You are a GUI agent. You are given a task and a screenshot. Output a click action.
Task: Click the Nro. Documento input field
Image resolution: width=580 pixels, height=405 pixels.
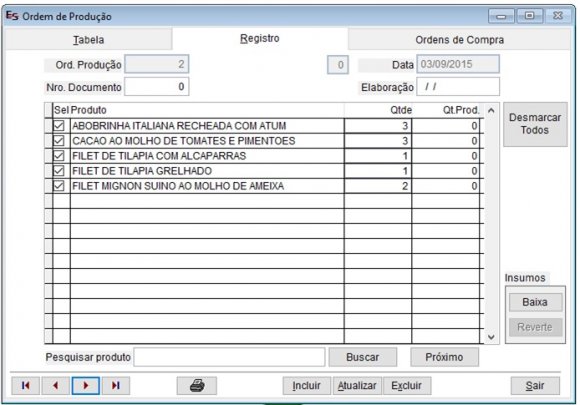(157, 87)
